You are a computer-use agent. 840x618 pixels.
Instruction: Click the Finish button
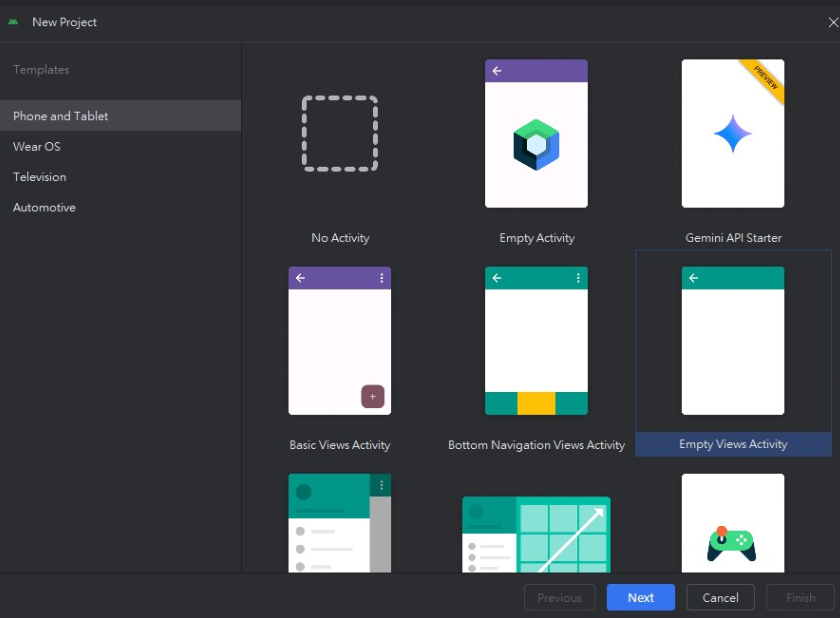point(800,598)
